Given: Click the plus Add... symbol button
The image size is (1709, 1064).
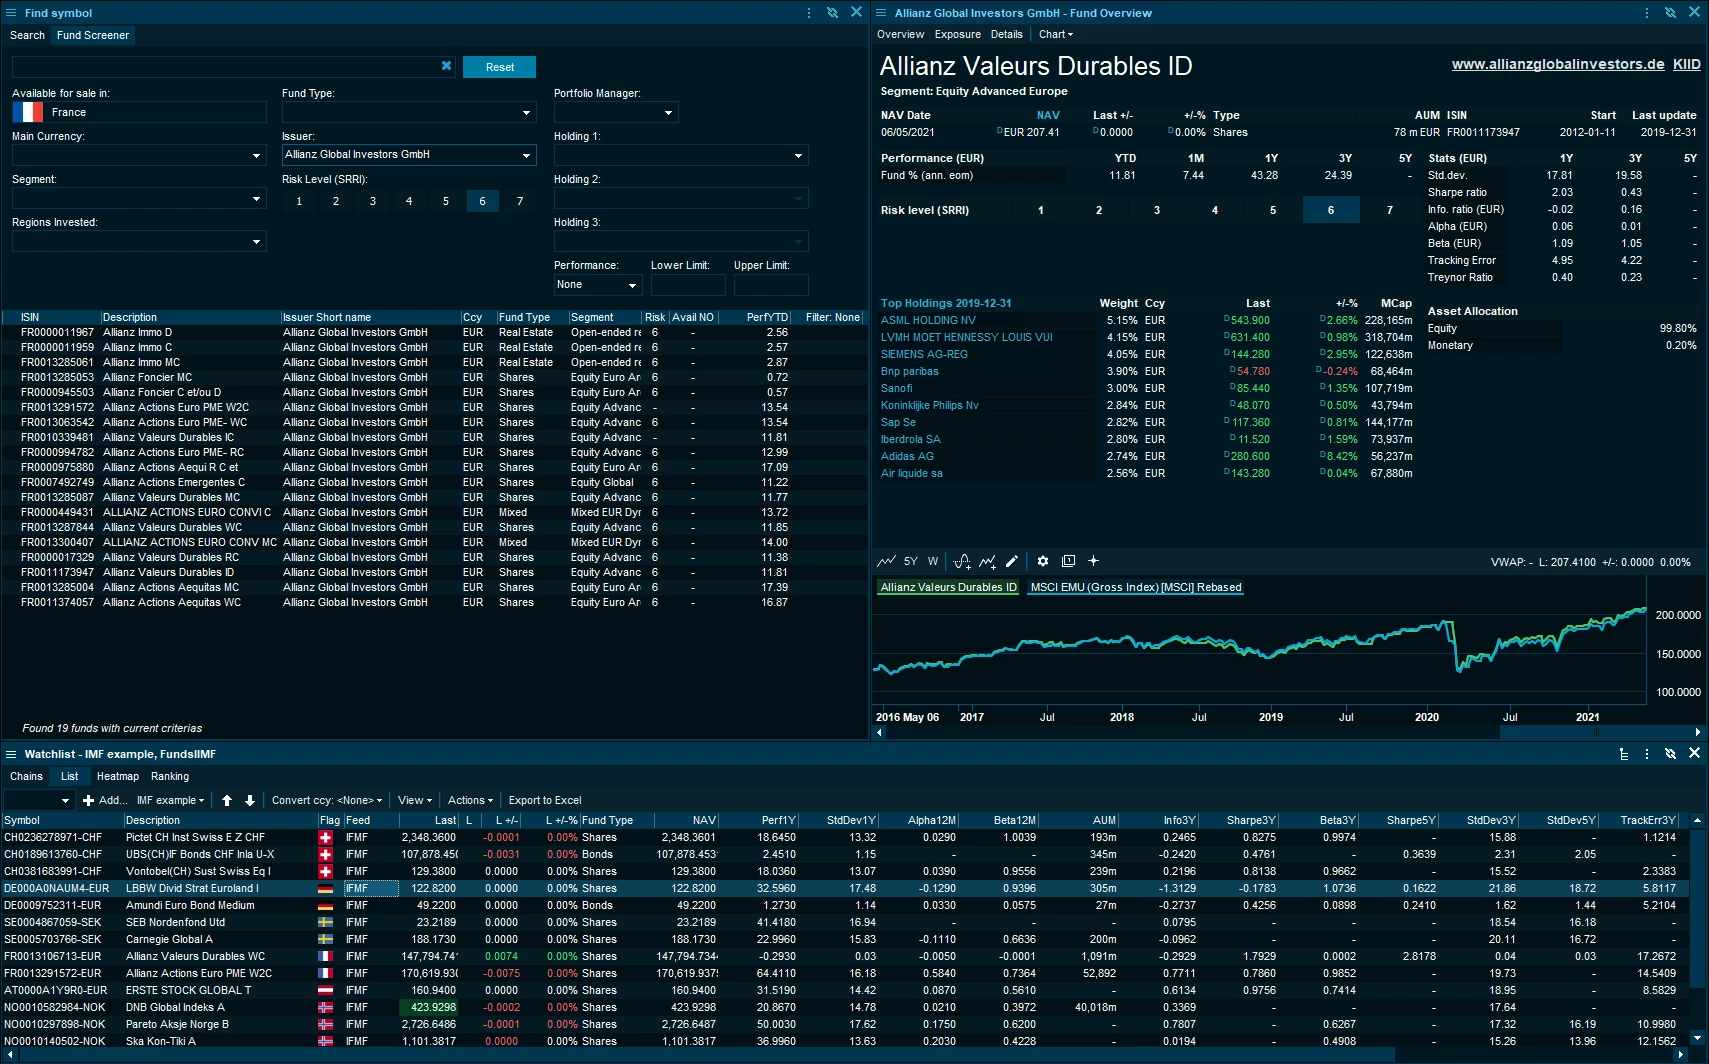Looking at the screenshot, I should [x=104, y=800].
